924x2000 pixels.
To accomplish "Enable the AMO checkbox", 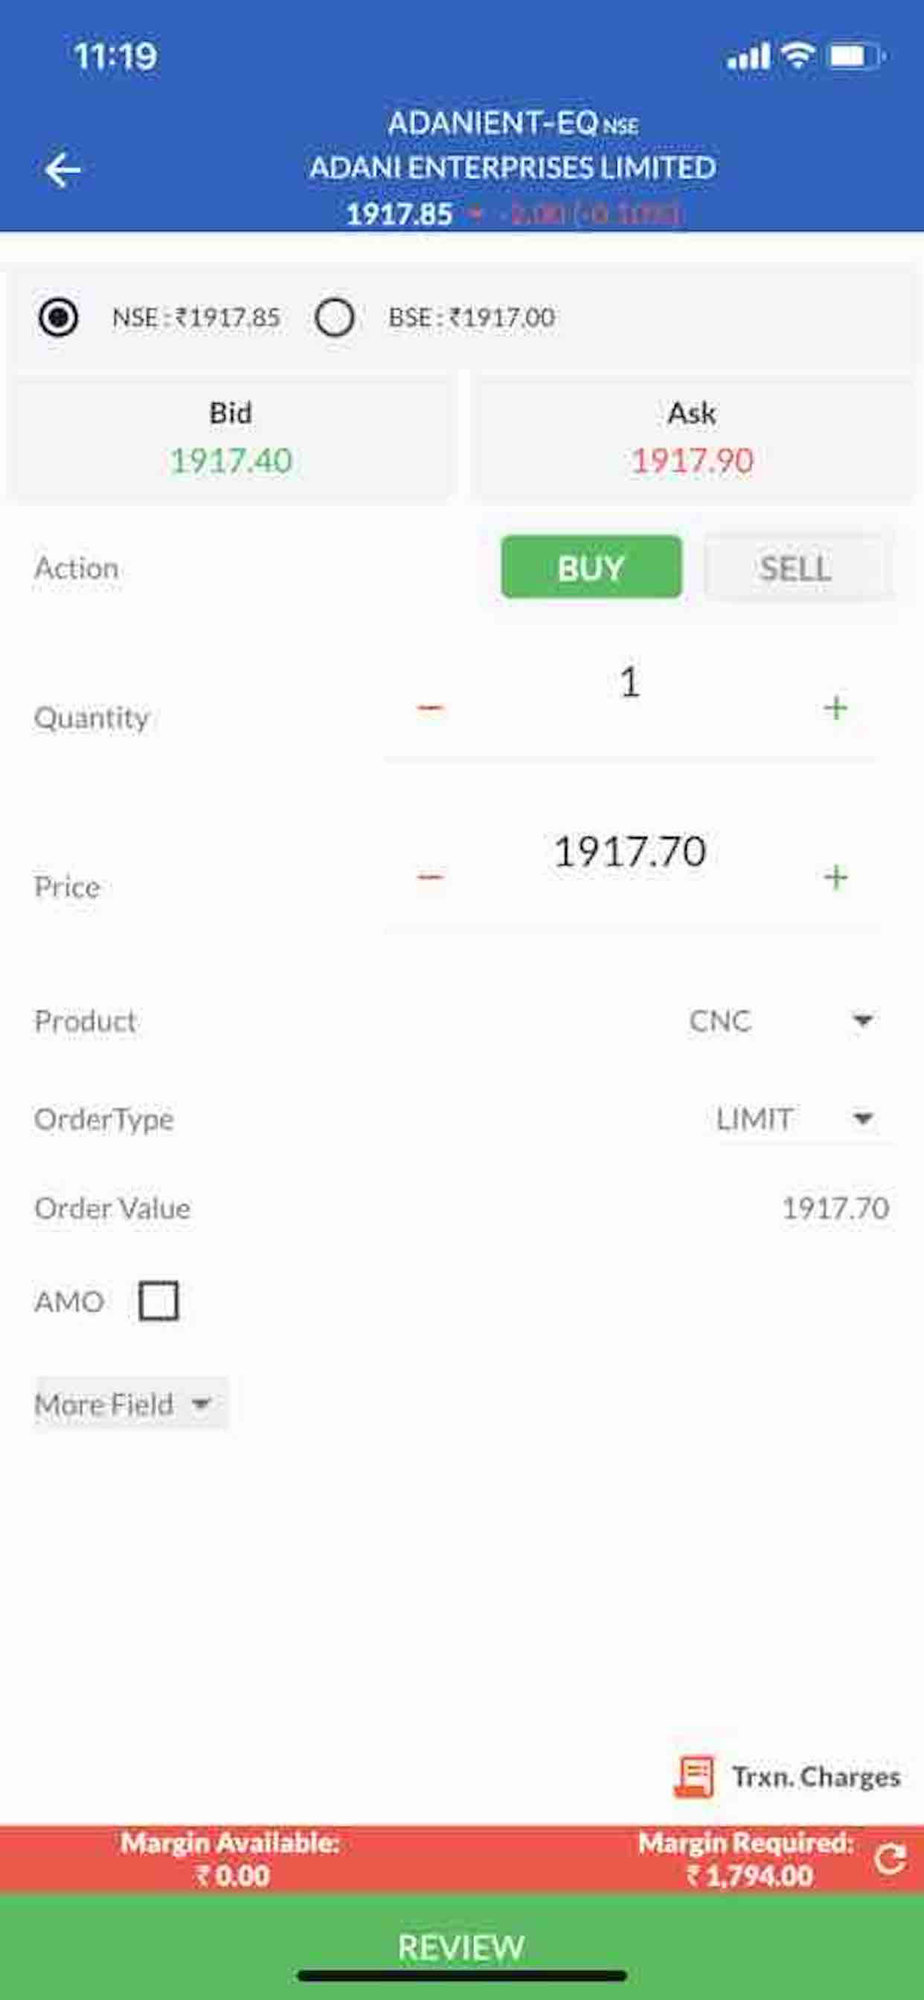I will click(x=159, y=1301).
